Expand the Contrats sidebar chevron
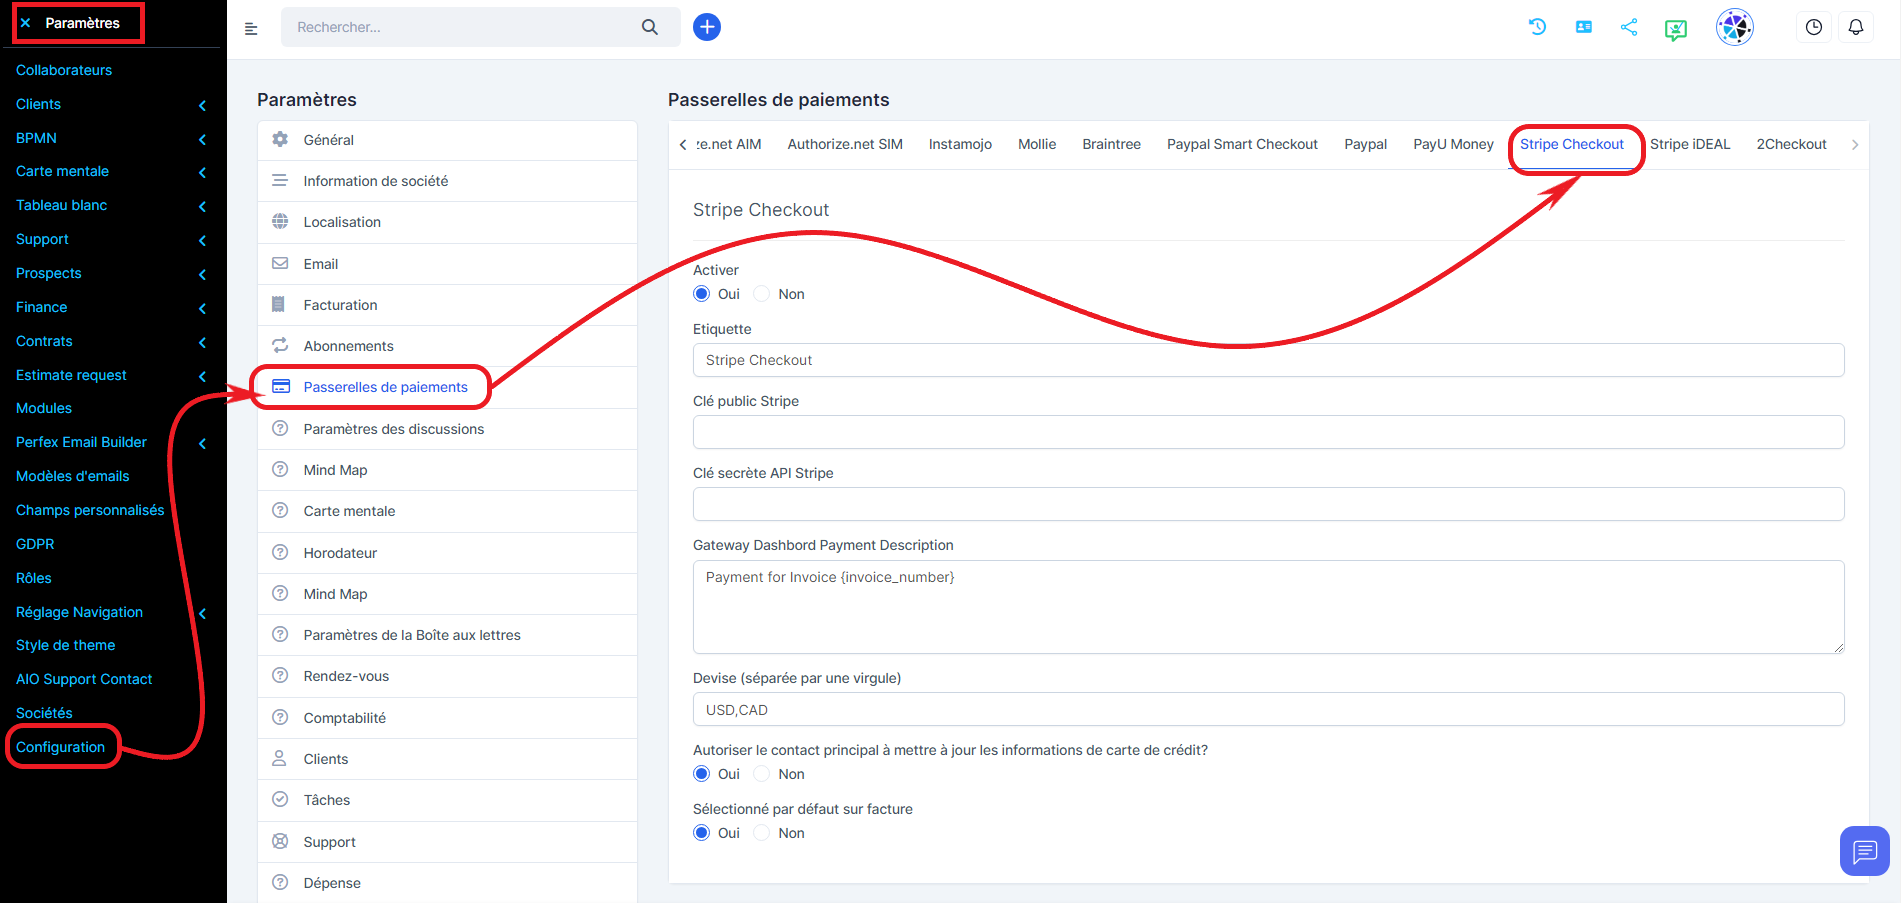The height and width of the screenshot is (903, 1901). (203, 342)
